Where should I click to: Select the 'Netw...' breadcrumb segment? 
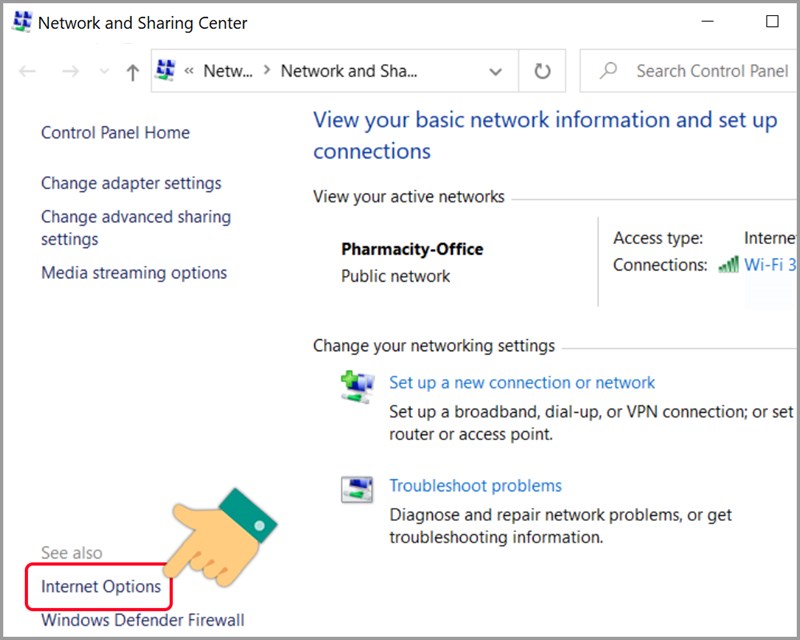pos(229,71)
